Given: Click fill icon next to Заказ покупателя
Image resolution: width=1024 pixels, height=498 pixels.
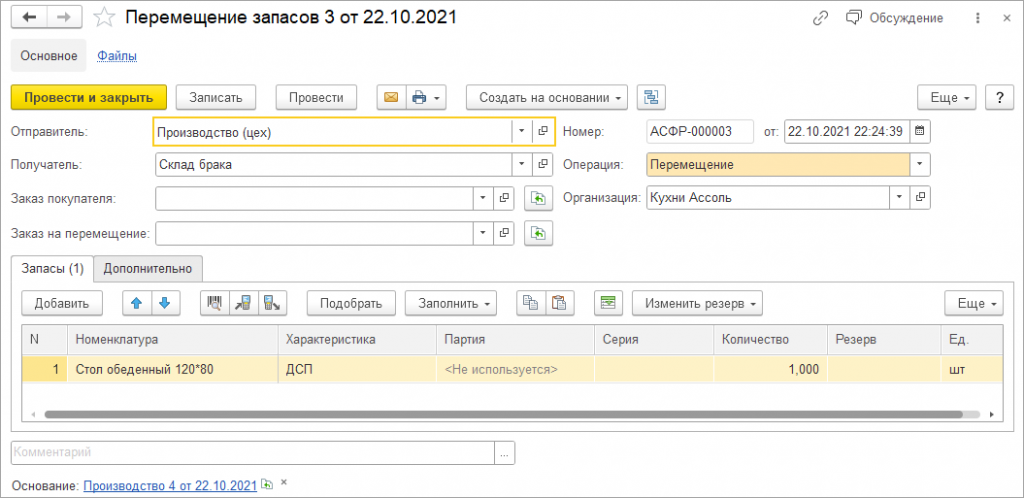Looking at the screenshot, I should (x=538, y=198).
